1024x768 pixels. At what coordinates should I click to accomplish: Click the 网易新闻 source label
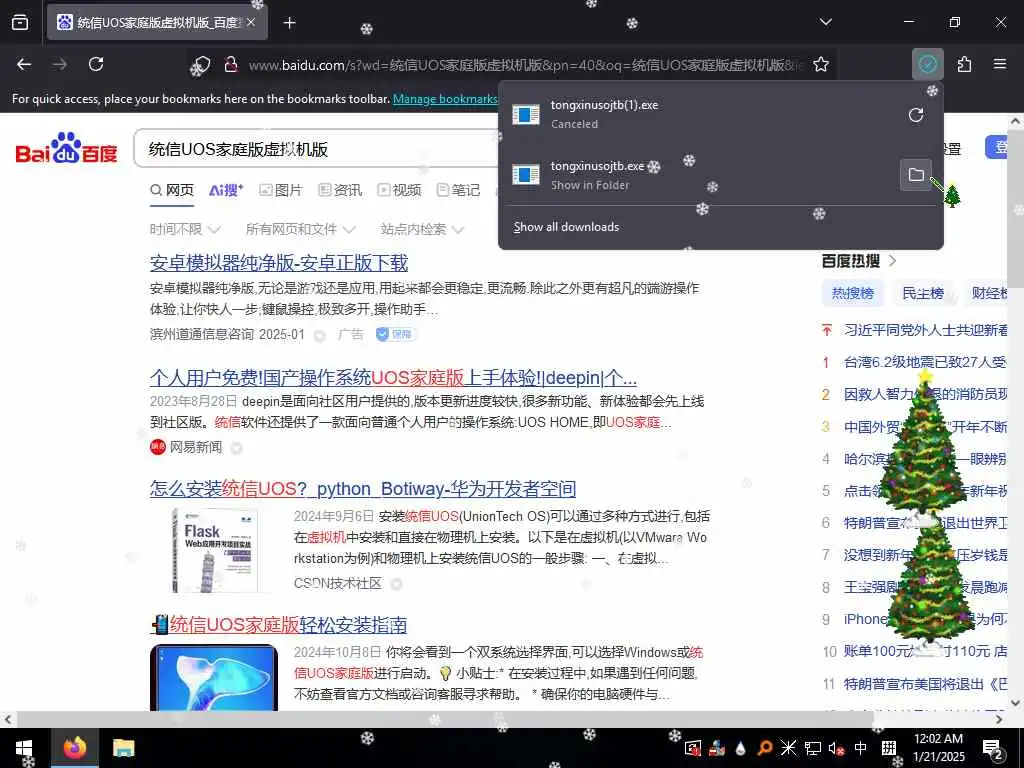[196, 447]
